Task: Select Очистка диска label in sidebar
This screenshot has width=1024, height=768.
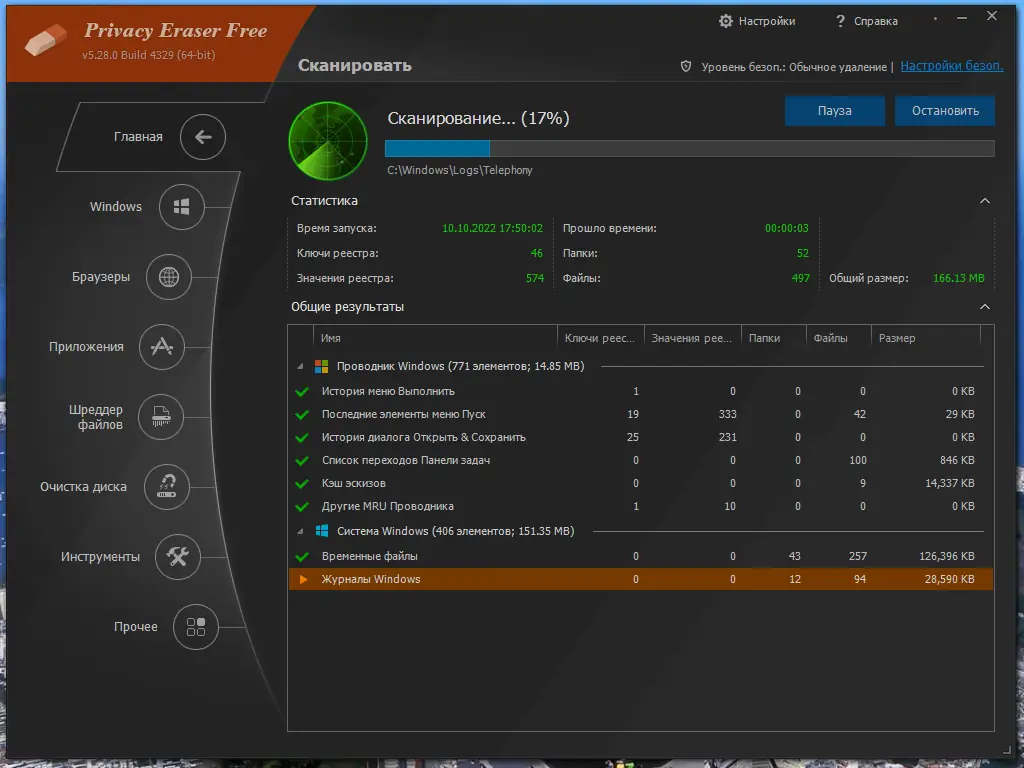Action: pos(83,487)
